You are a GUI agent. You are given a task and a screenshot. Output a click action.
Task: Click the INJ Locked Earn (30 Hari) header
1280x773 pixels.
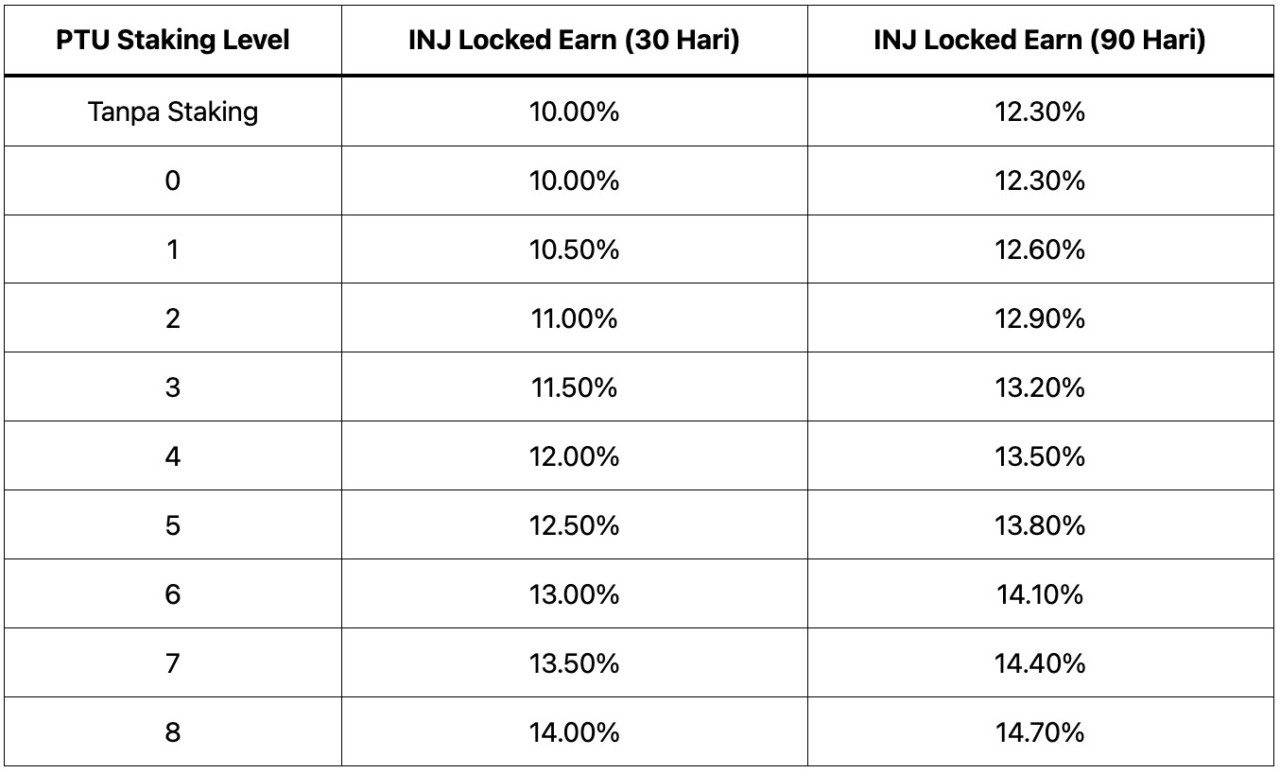pyautogui.click(x=573, y=42)
